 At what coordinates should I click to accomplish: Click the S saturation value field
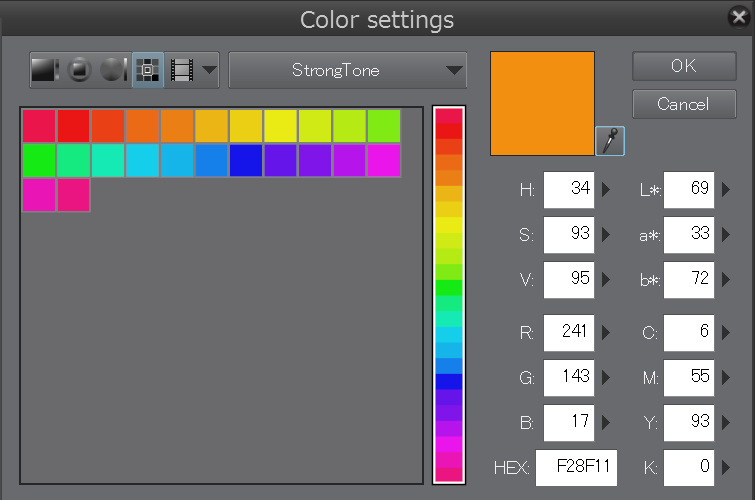(569, 236)
